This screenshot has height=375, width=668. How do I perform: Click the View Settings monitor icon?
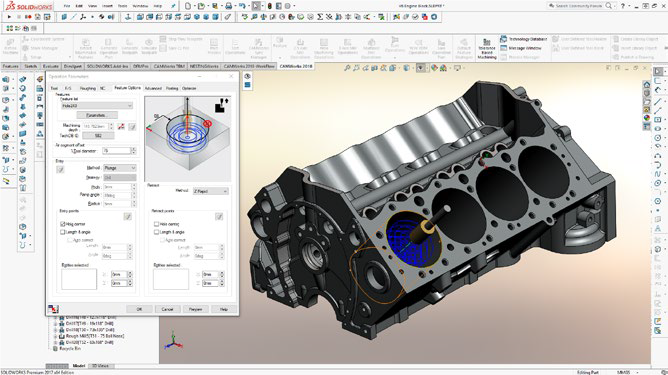coord(457,68)
